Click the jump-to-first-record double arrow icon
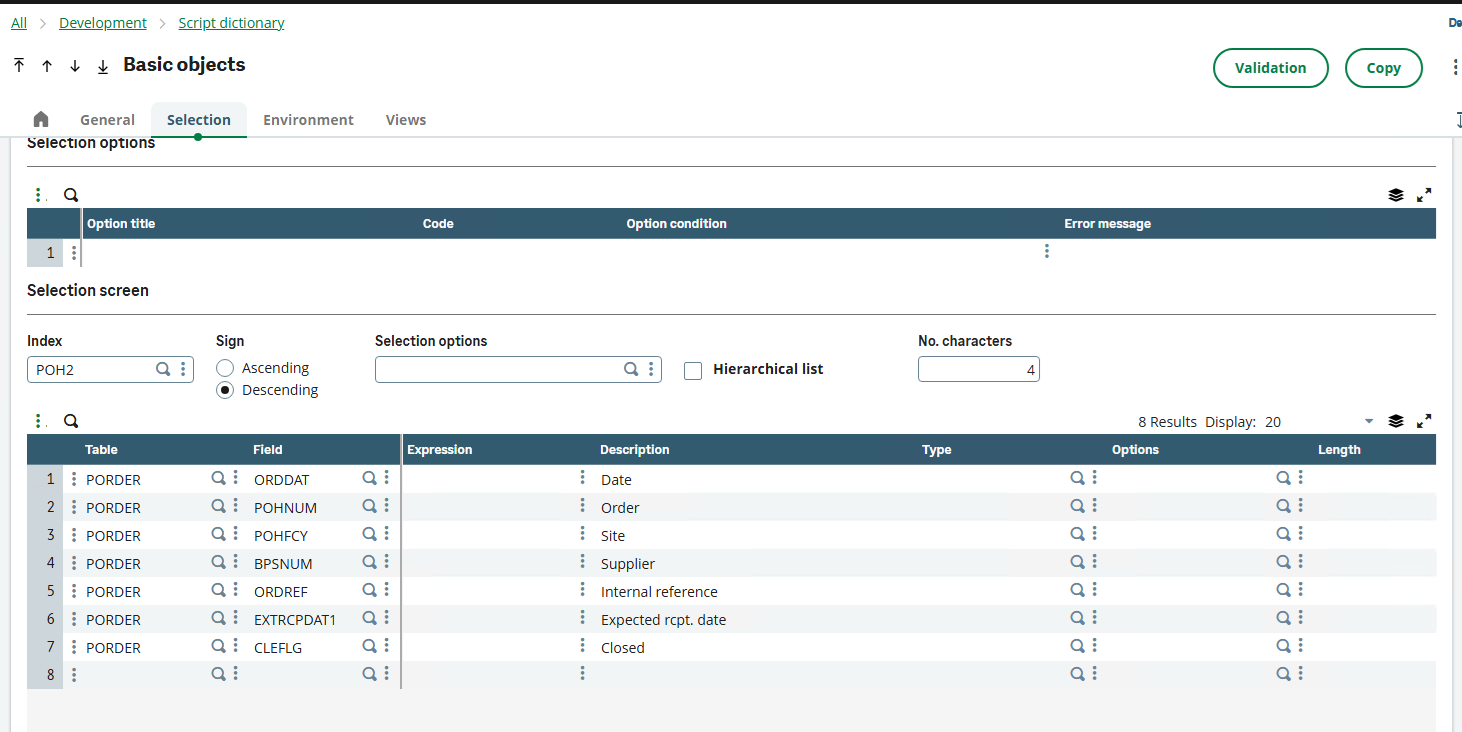The image size is (1462, 732). click(x=18, y=65)
